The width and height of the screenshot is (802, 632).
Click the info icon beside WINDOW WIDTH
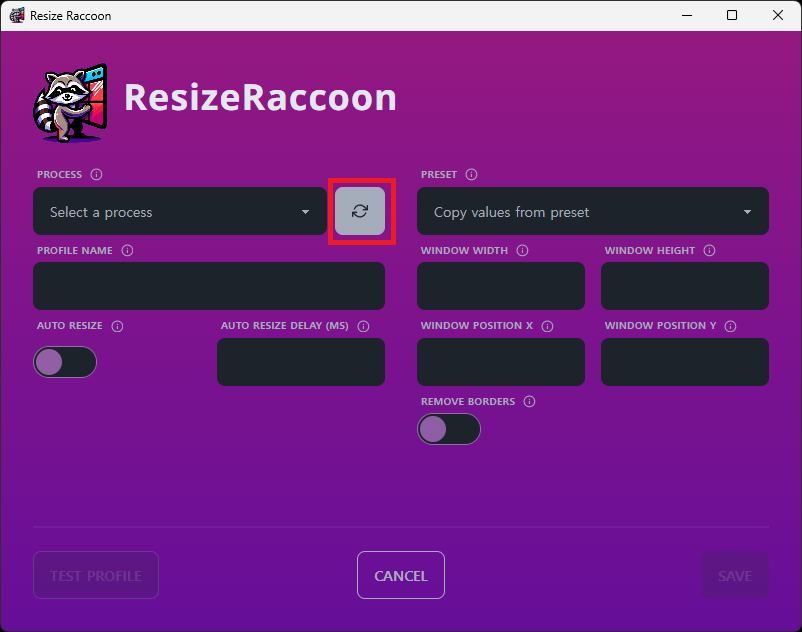click(x=522, y=251)
